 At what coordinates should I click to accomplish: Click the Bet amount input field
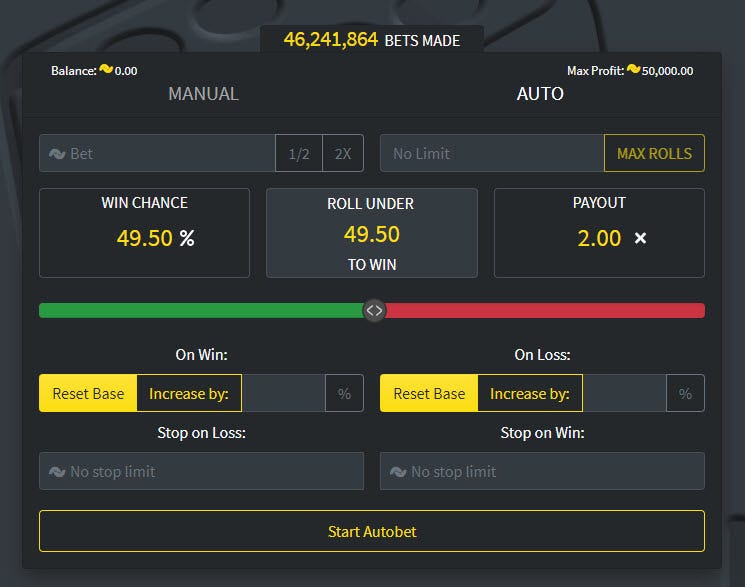click(x=157, y=153)
